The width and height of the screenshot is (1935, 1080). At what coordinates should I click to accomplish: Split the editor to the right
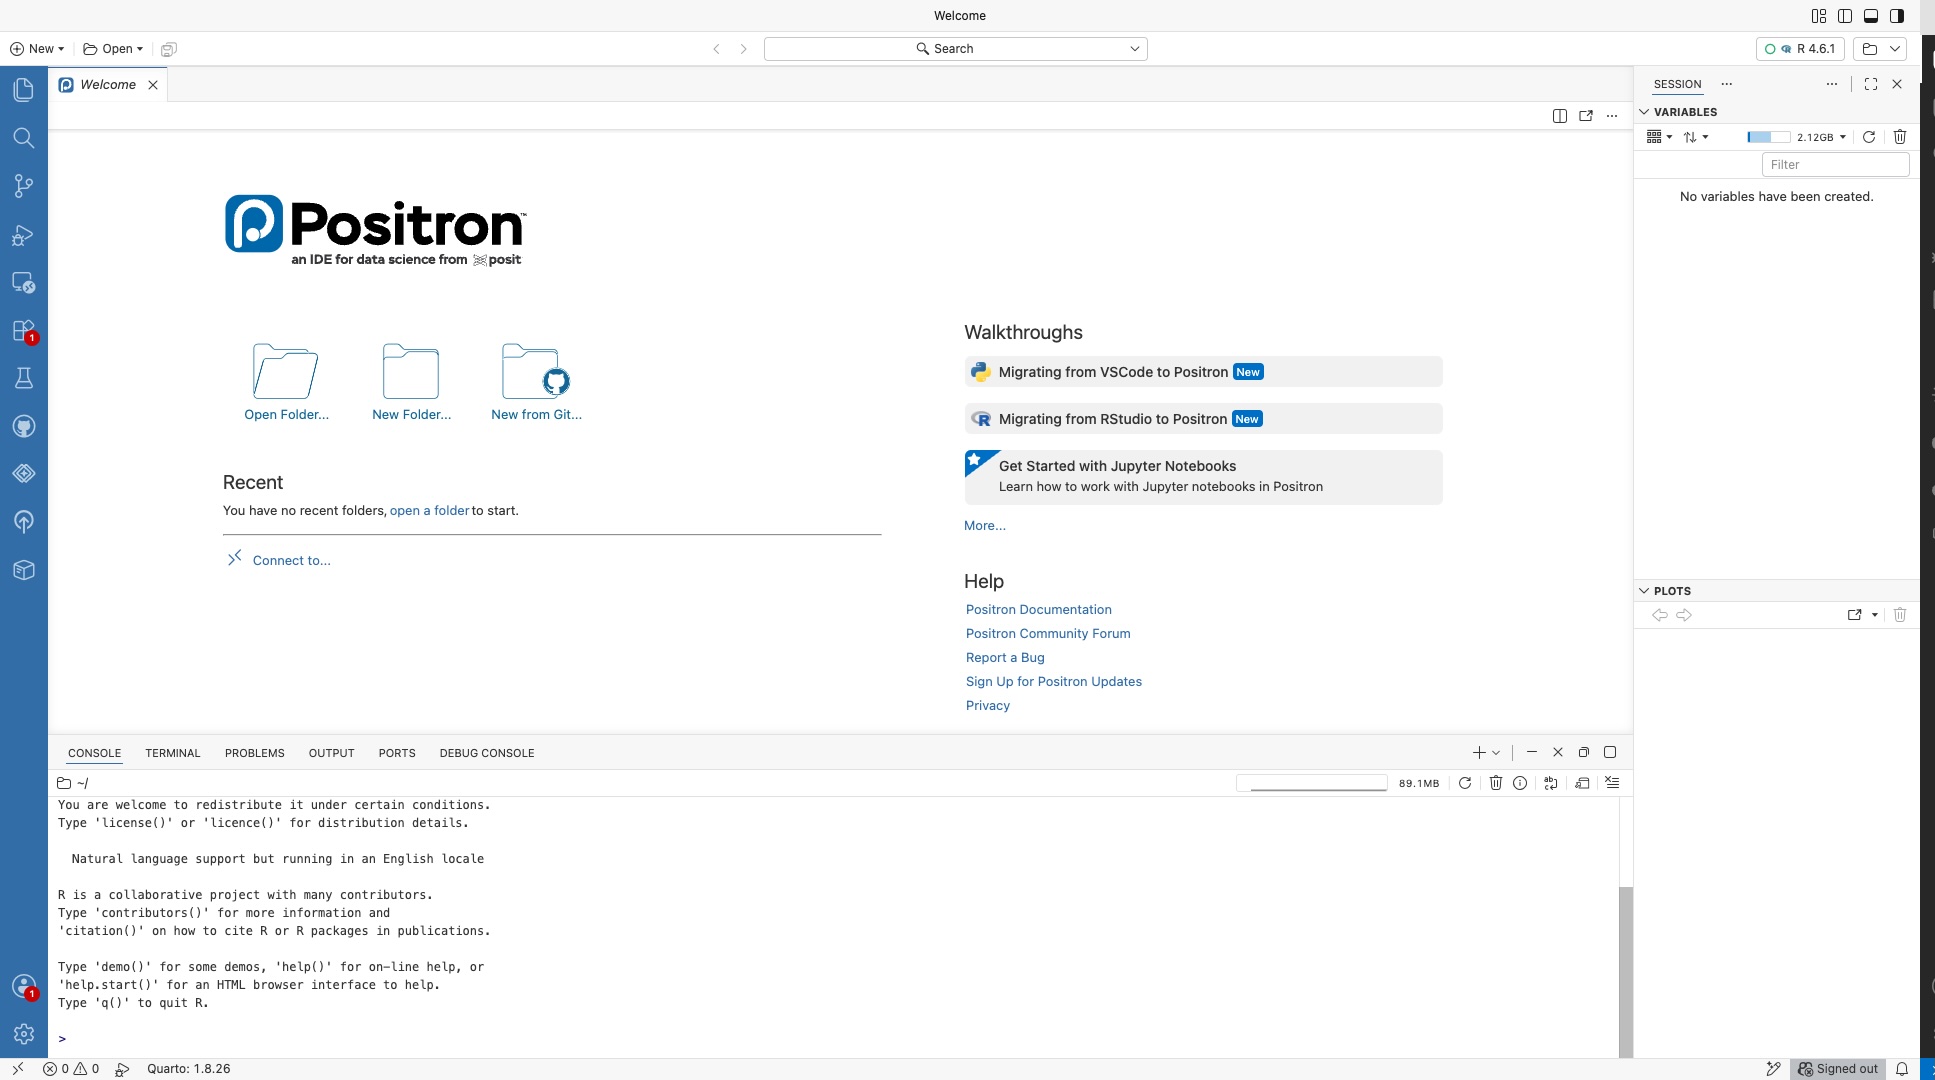[1560, 116]
